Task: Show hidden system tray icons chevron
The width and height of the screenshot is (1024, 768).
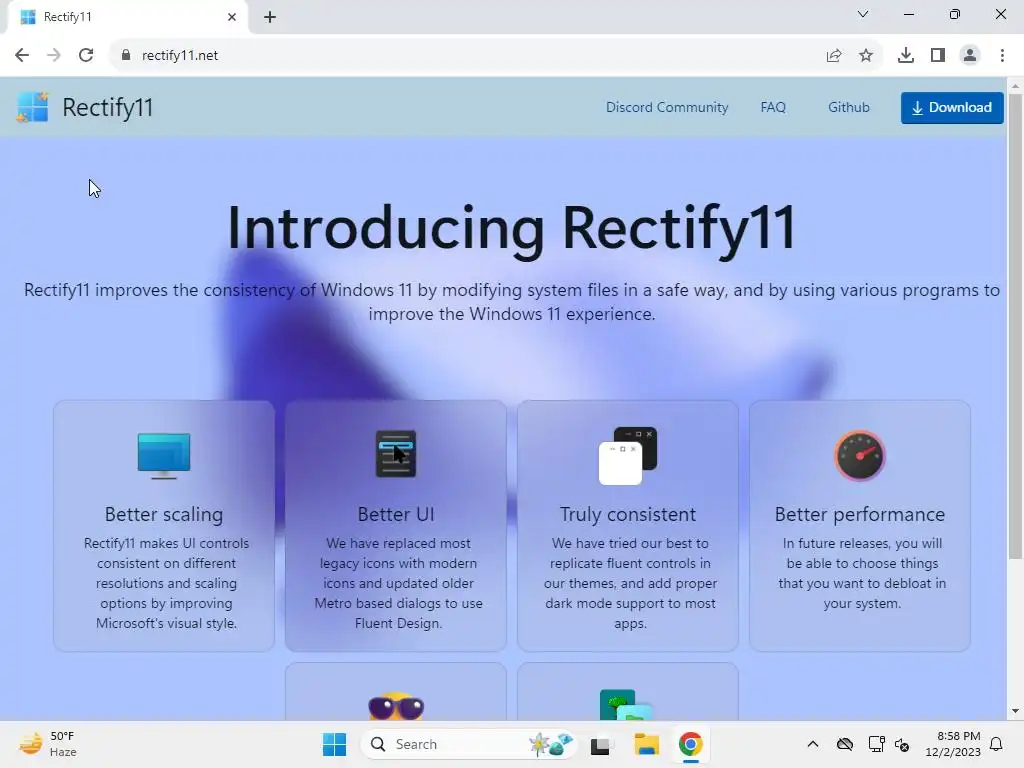Action: point(812,744)
